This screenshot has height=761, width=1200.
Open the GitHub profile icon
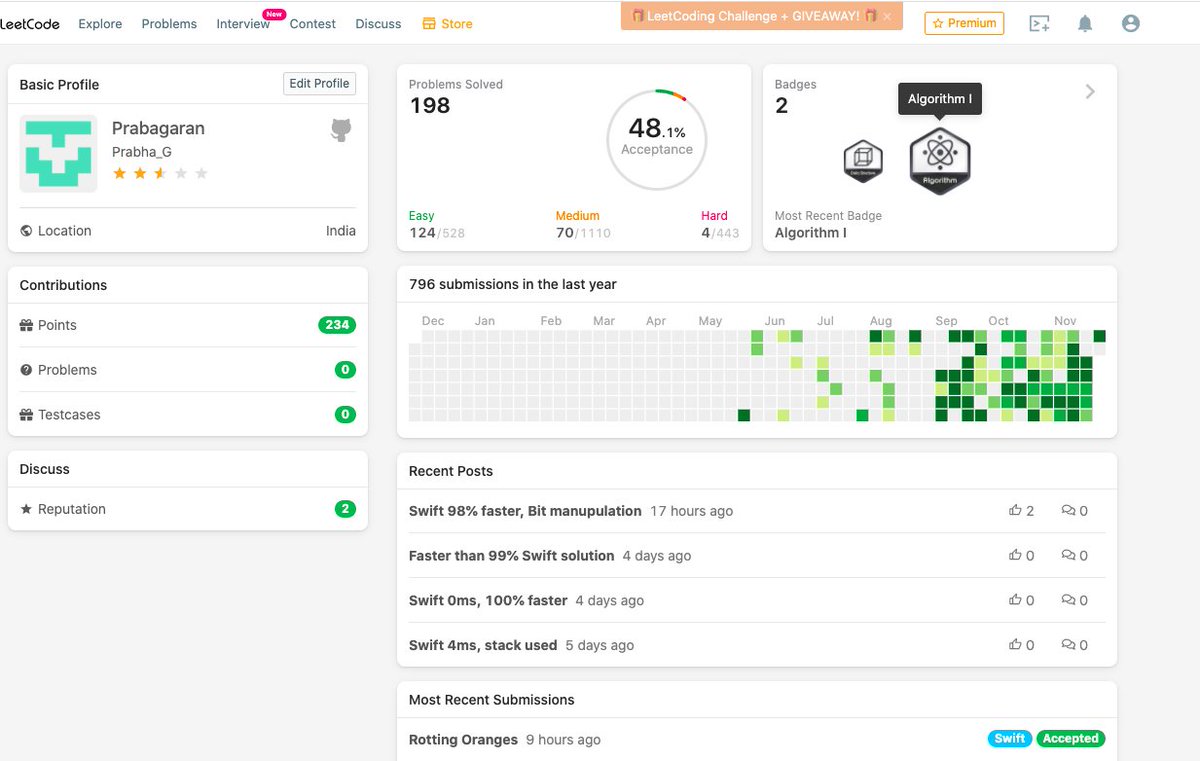pos(341,130)
